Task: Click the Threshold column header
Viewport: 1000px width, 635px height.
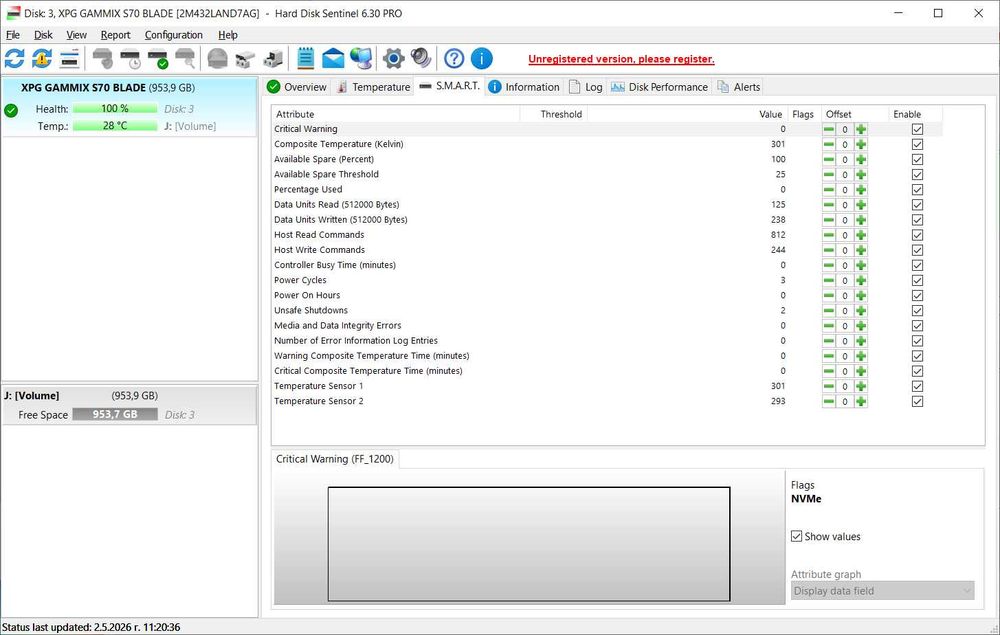Action: pos(554,114)
